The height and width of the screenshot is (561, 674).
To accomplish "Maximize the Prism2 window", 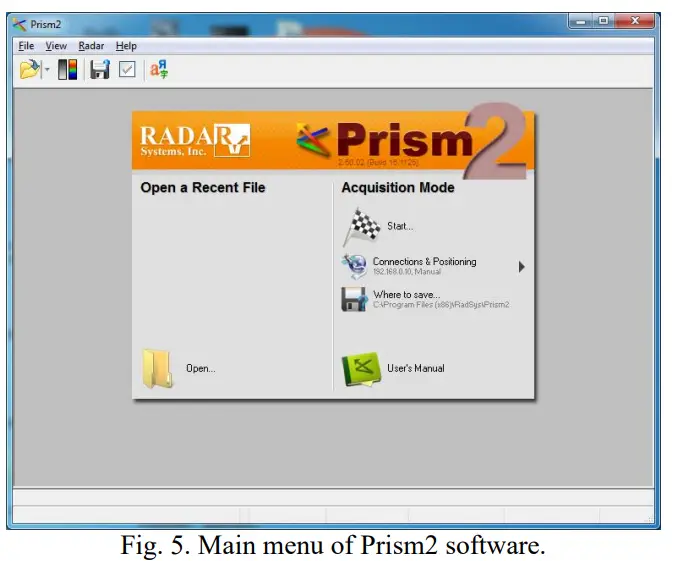I will click(604, 21).
